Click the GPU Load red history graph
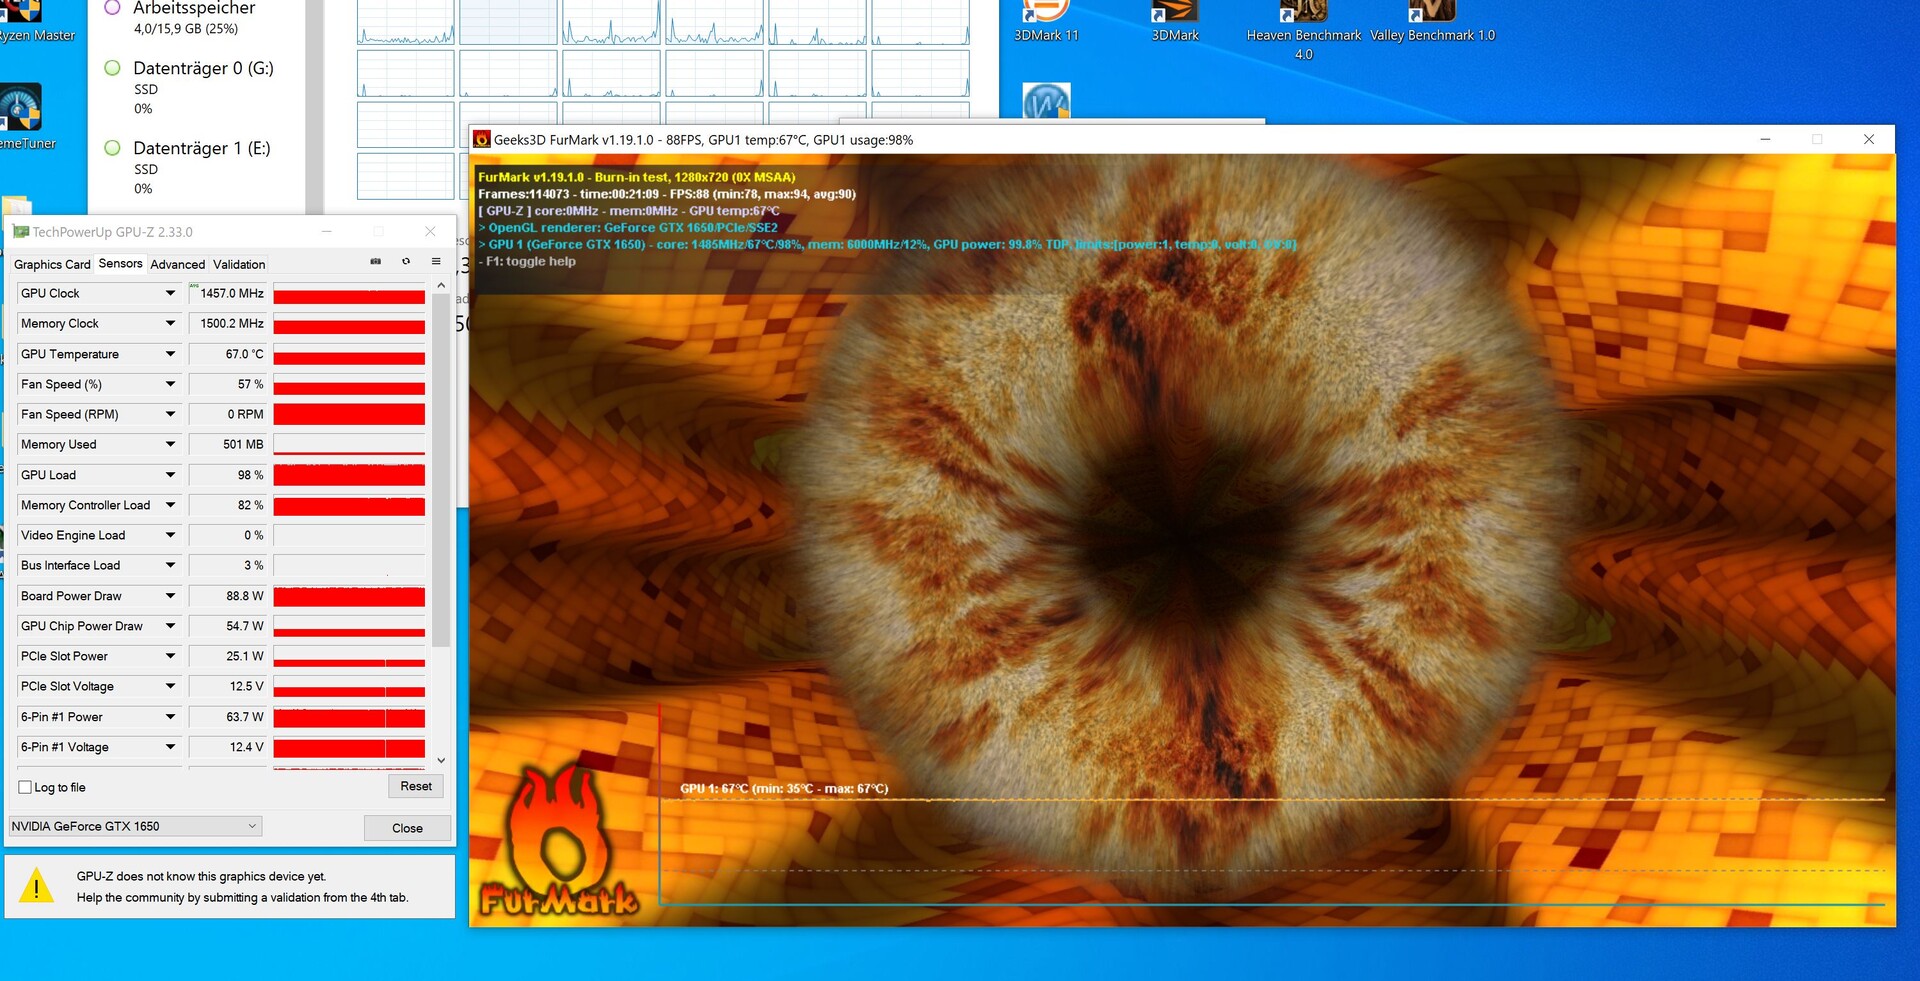 [349, 475]
